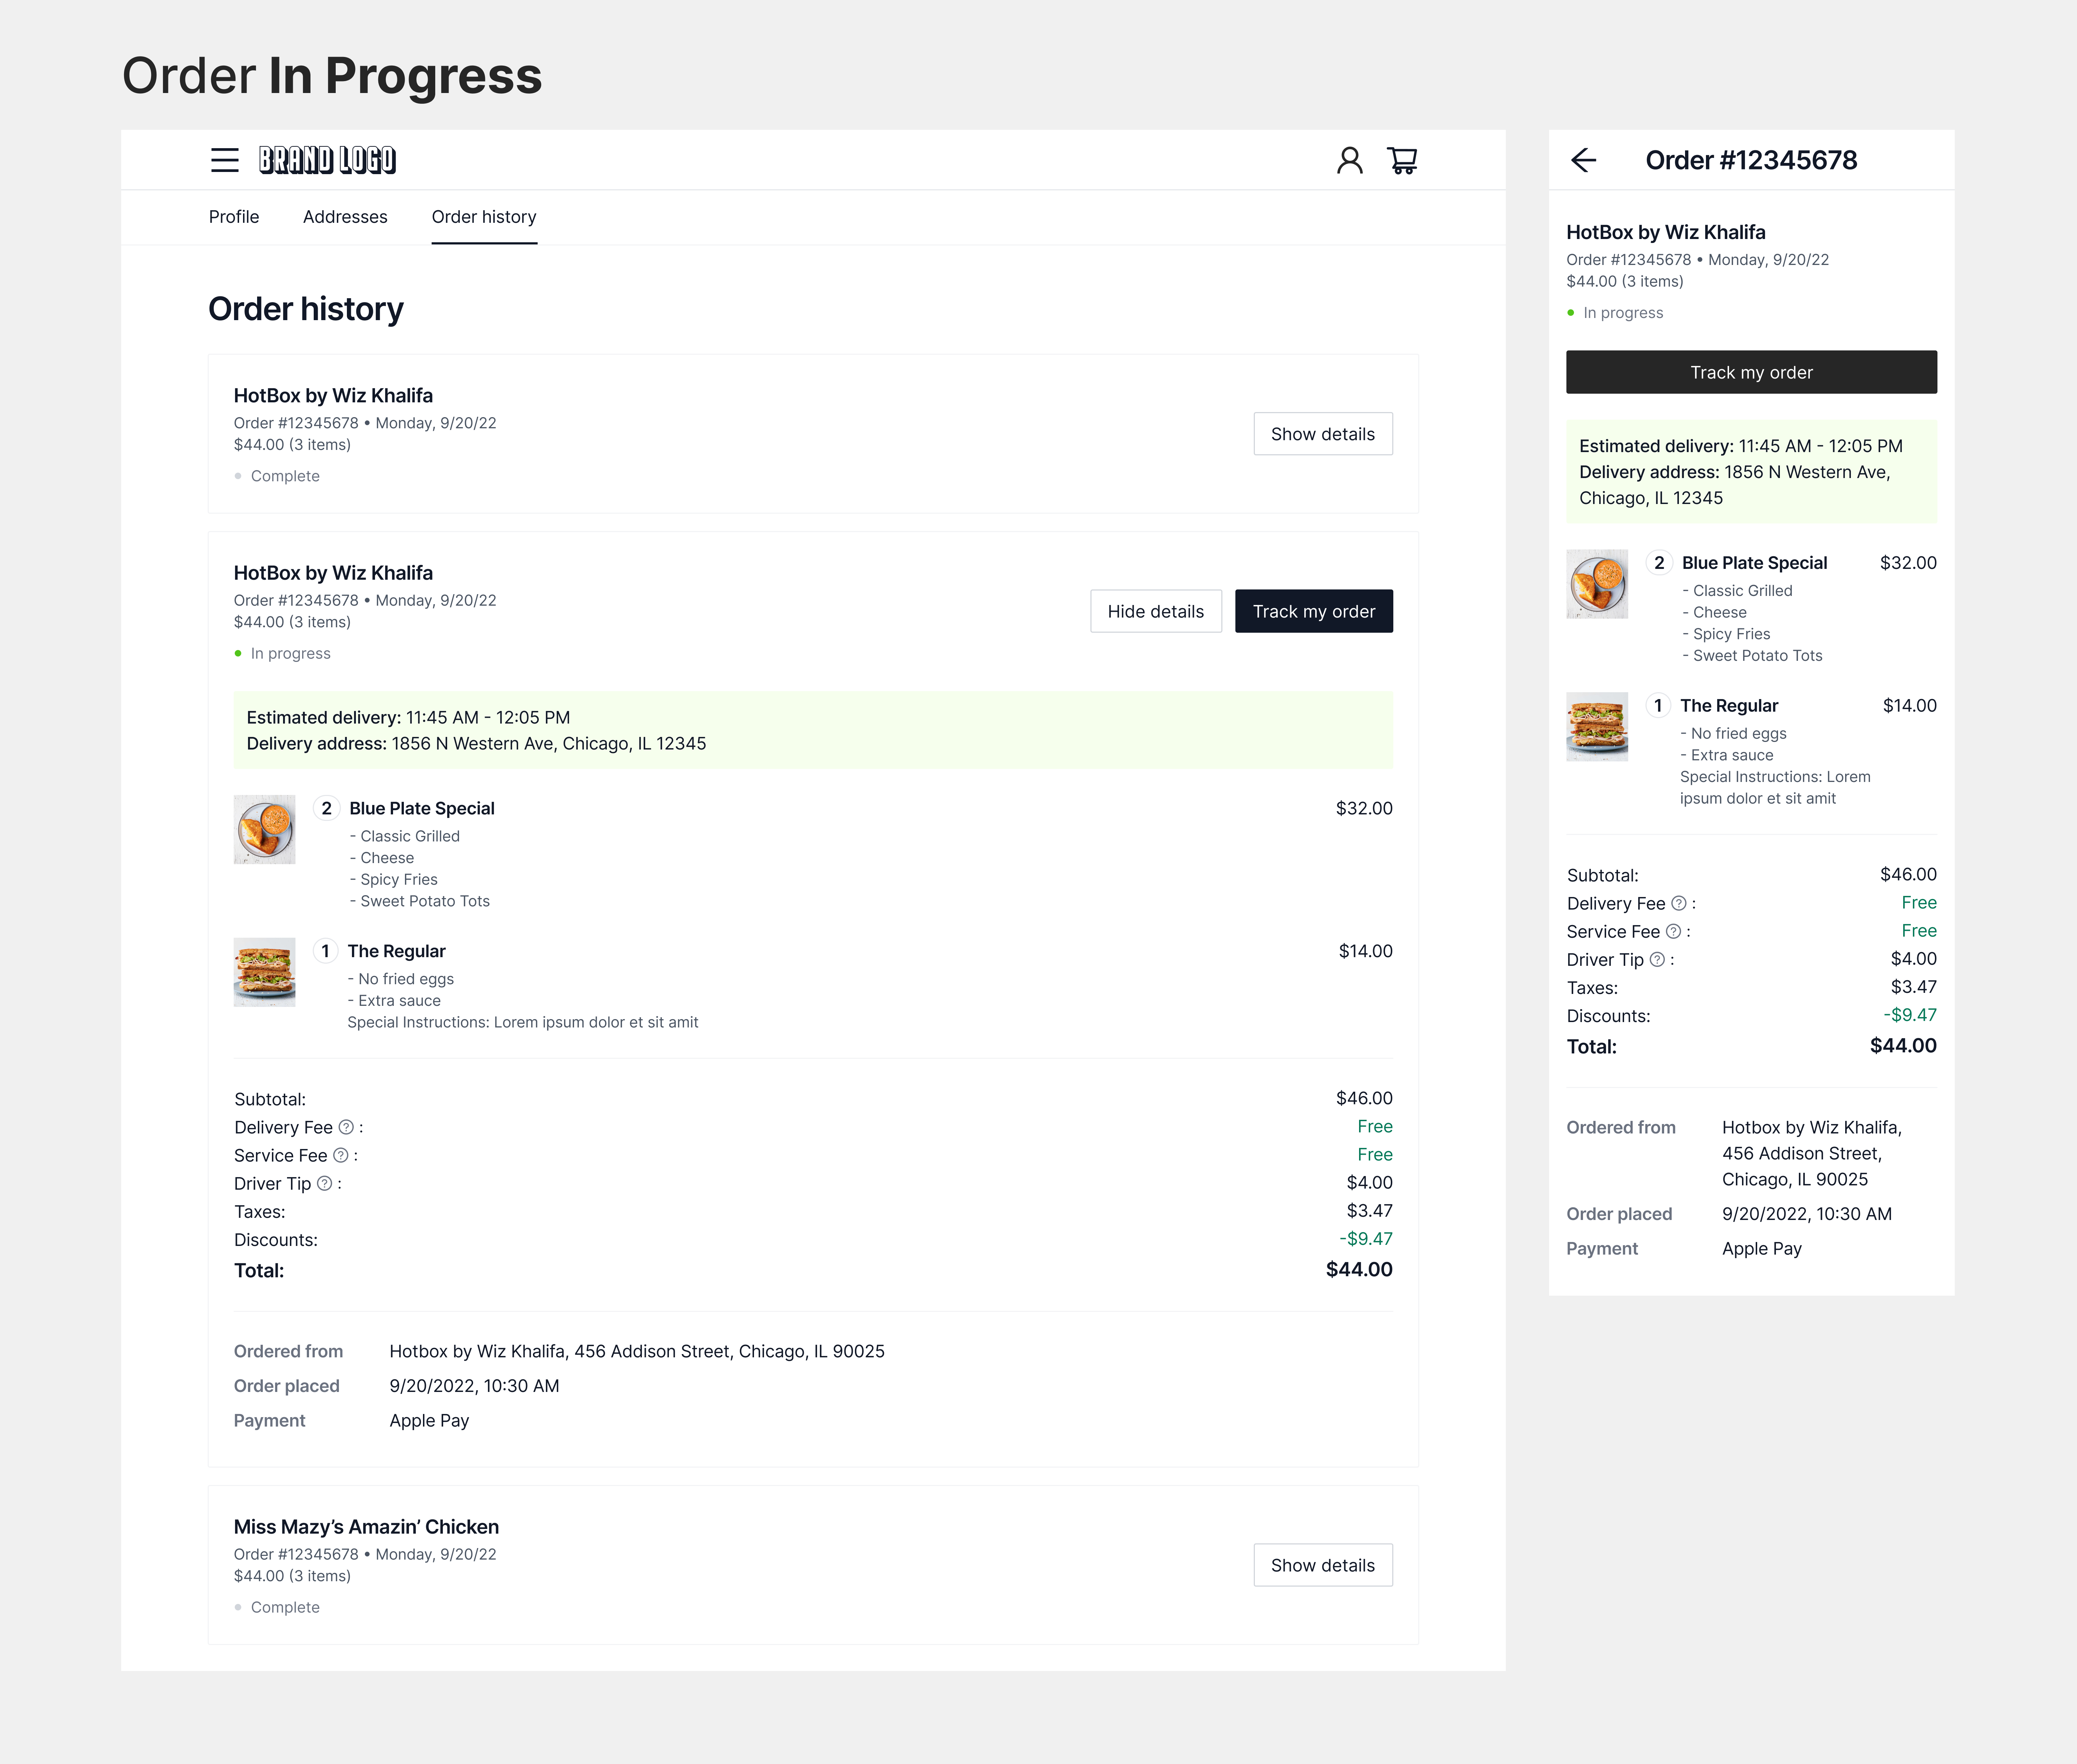
Task: Click the Driver Tip help icon
Action: [x=324, y=1183]
